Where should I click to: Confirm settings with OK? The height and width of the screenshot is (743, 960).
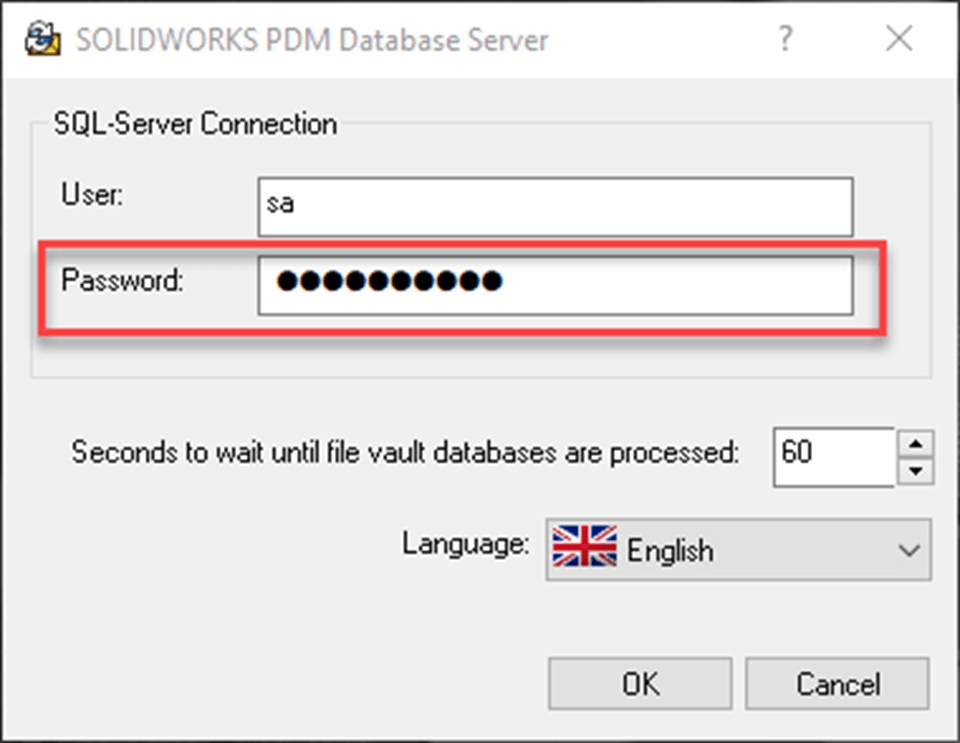(639, 684)
